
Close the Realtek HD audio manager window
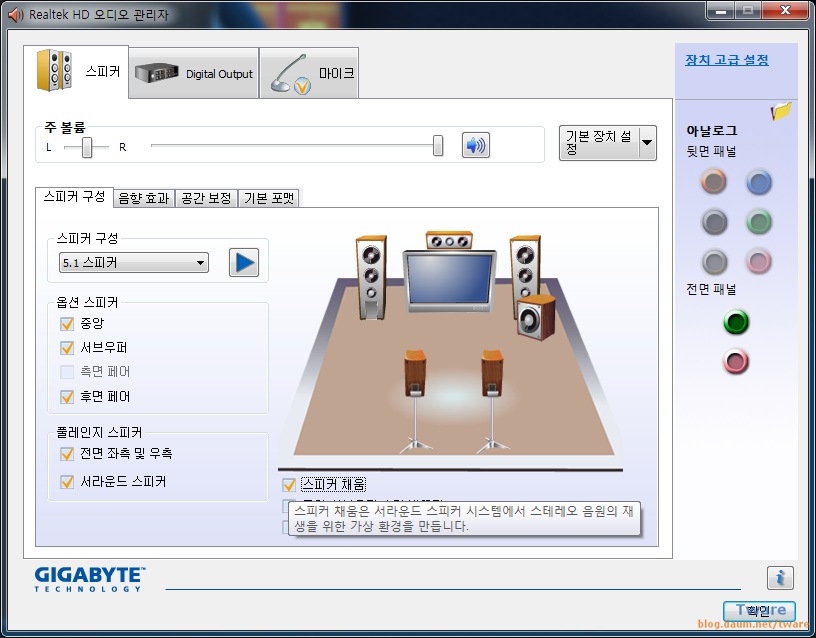[785, 10]
